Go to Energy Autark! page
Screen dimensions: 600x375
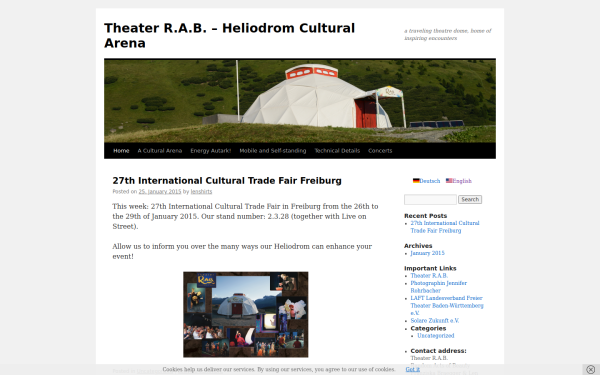(210, 151)
